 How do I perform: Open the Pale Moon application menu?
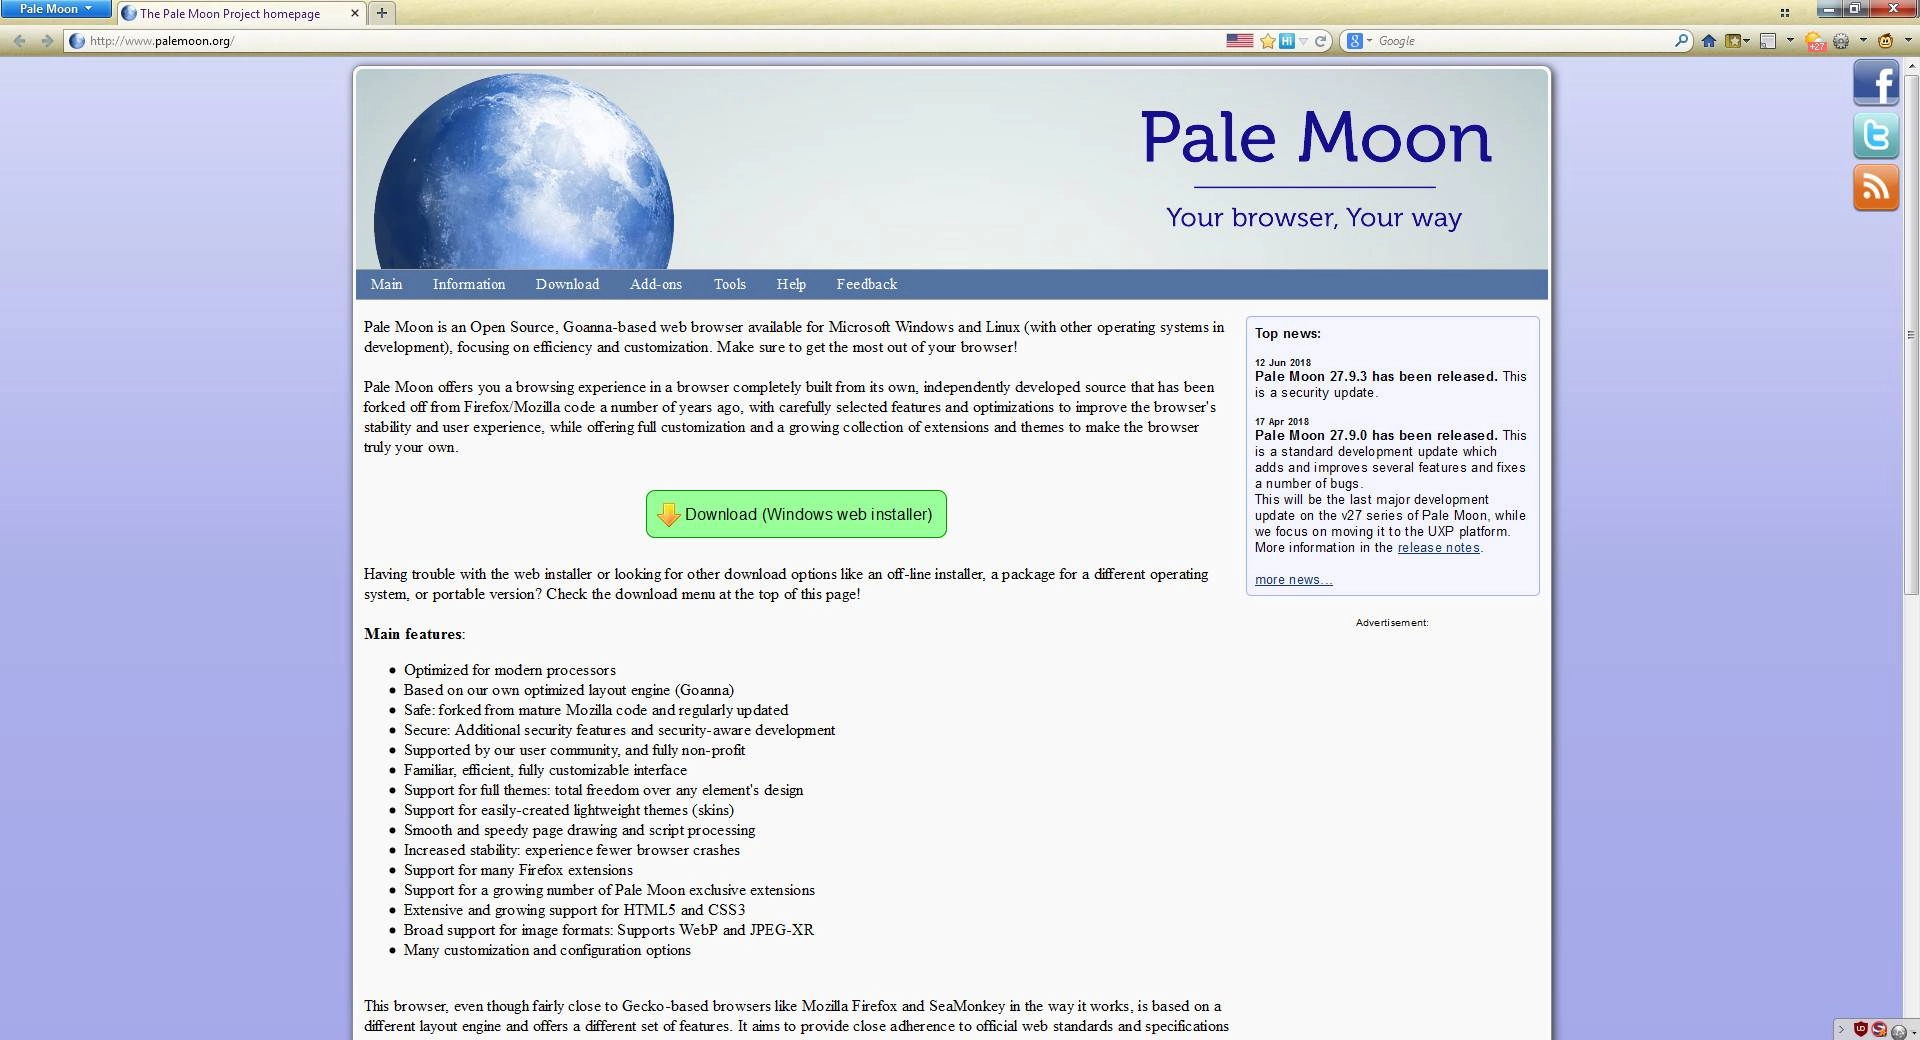(56, 9)
